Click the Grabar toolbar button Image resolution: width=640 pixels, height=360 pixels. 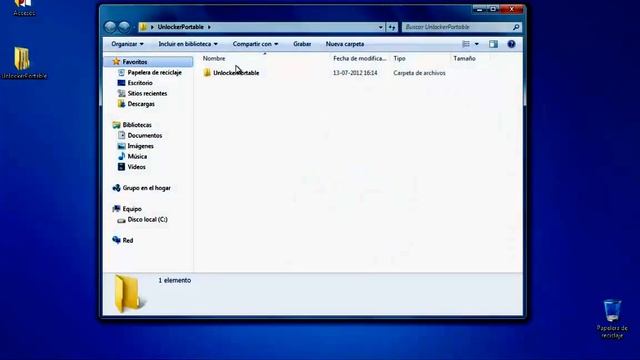(x=302, y=44)
